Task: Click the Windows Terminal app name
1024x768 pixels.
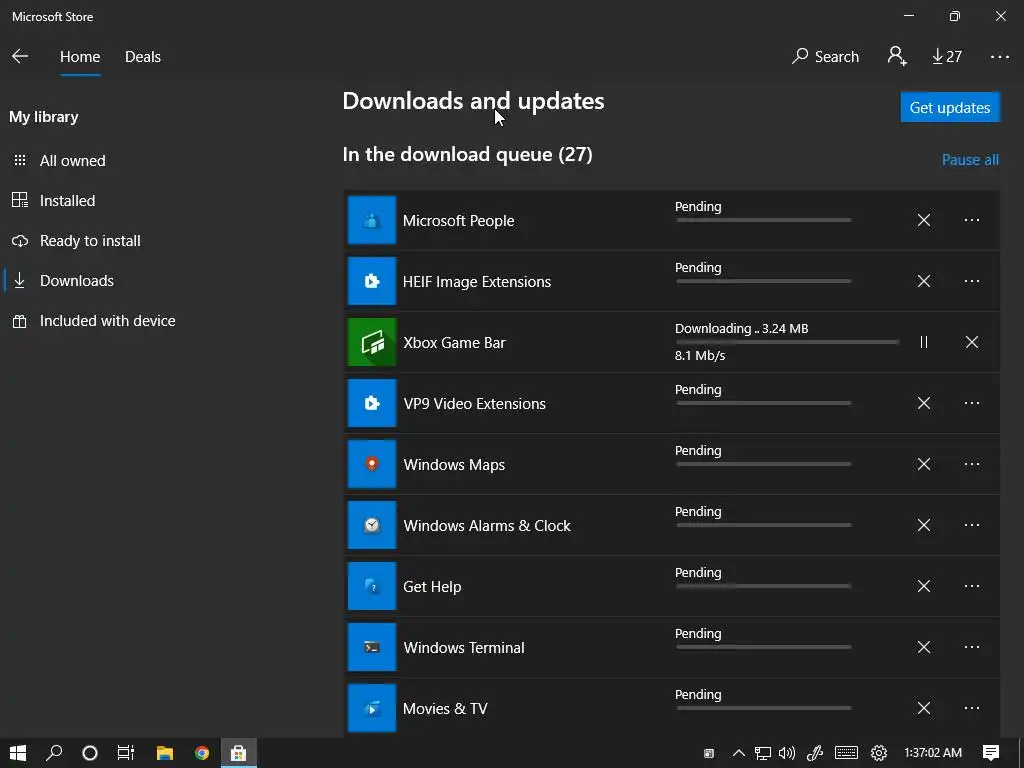Action: coord(464,647)
